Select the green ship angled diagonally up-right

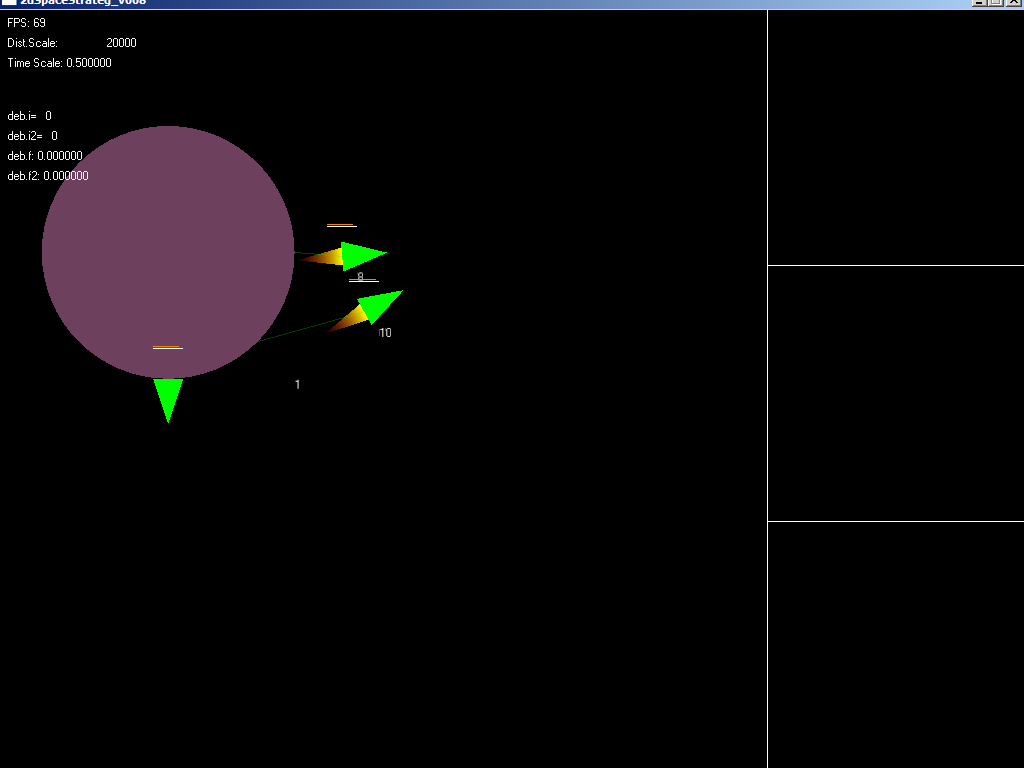coord(381,304)
